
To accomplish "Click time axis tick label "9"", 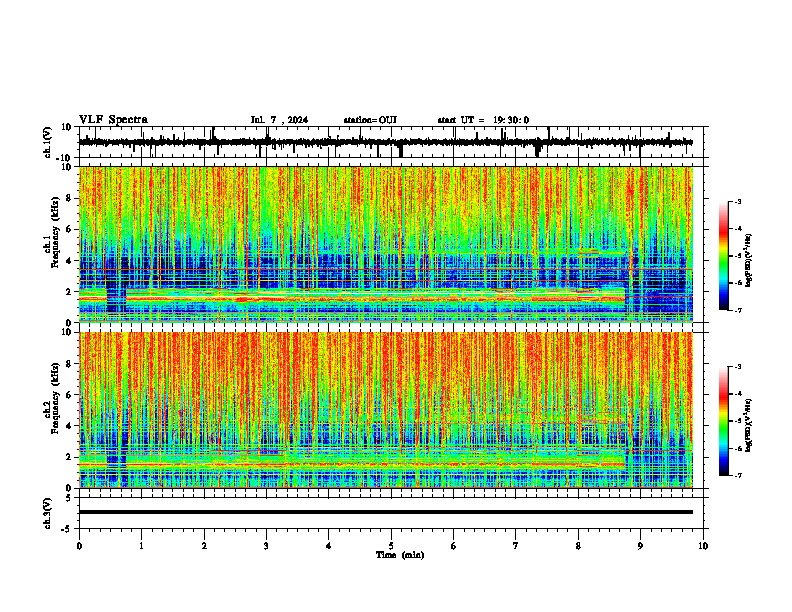I will 640,546.
